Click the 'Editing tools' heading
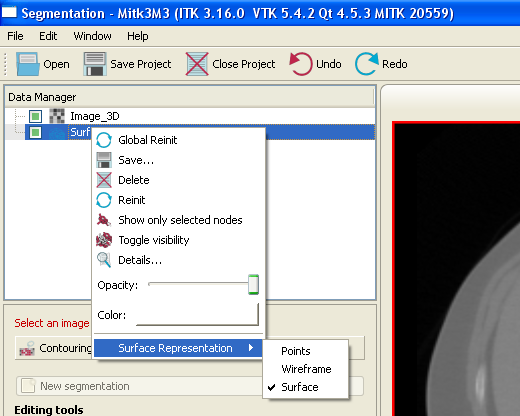The image size is (520, 416). click(49, 410)
